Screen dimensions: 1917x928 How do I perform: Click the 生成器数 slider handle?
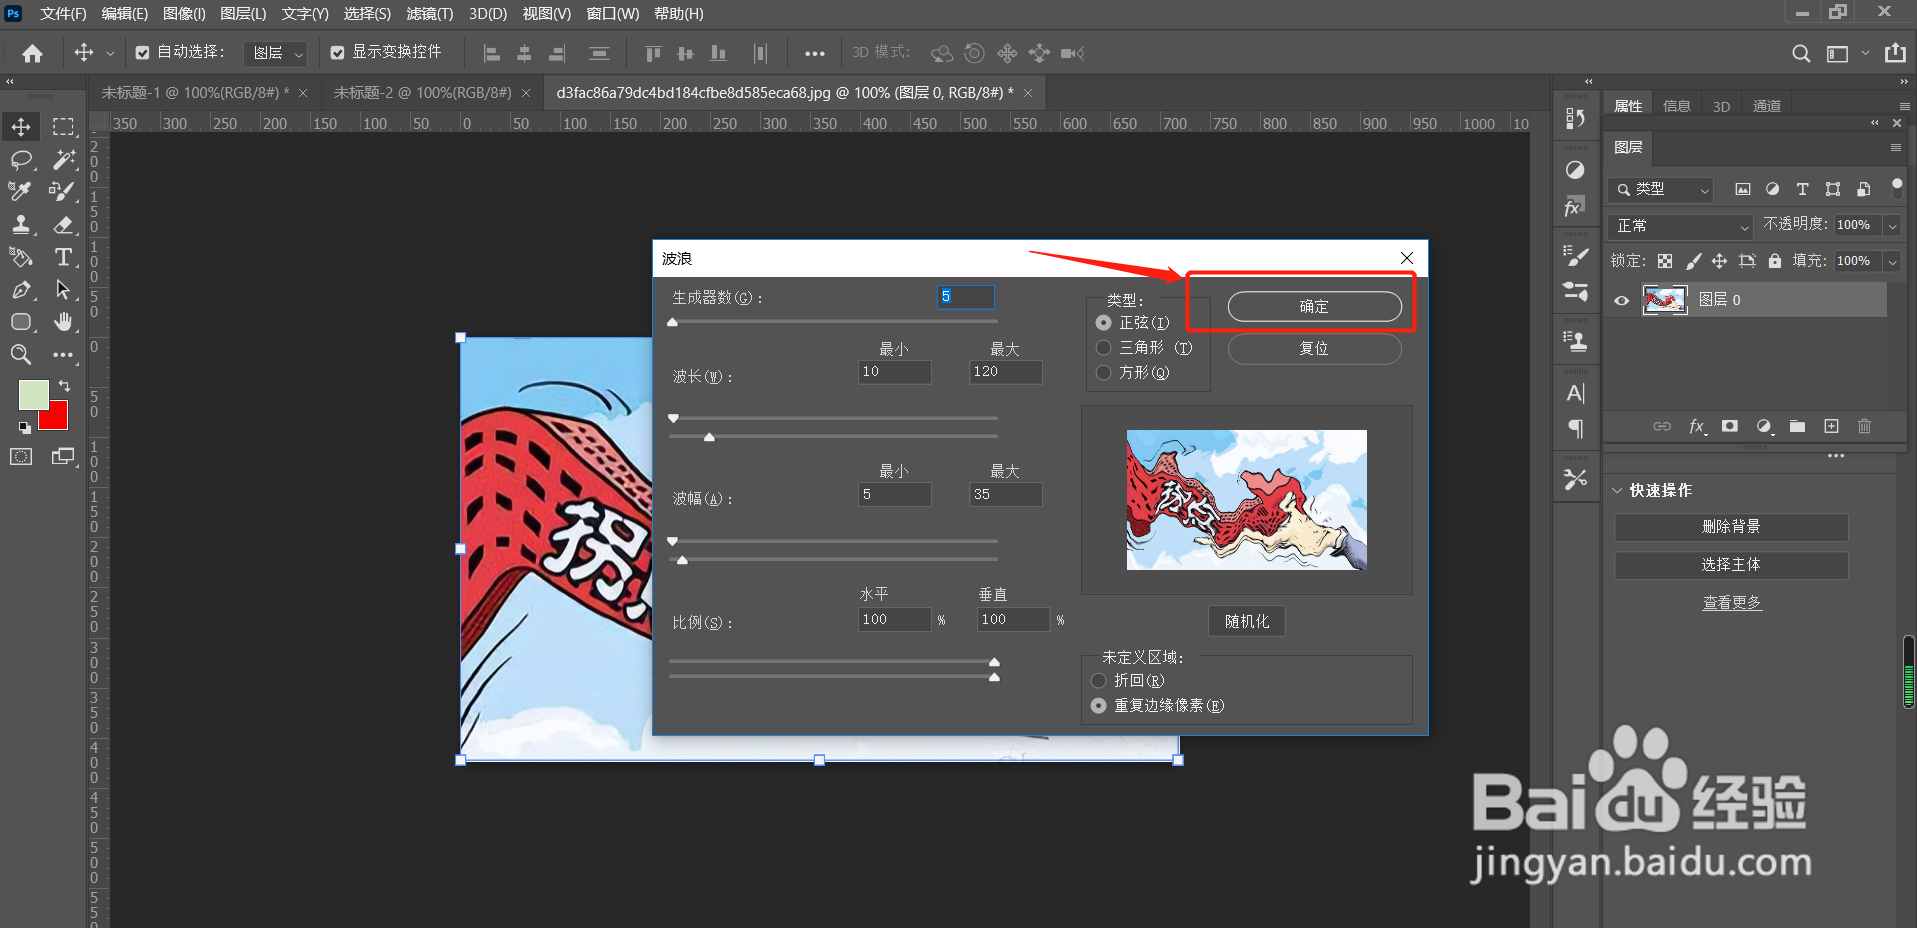673,322
